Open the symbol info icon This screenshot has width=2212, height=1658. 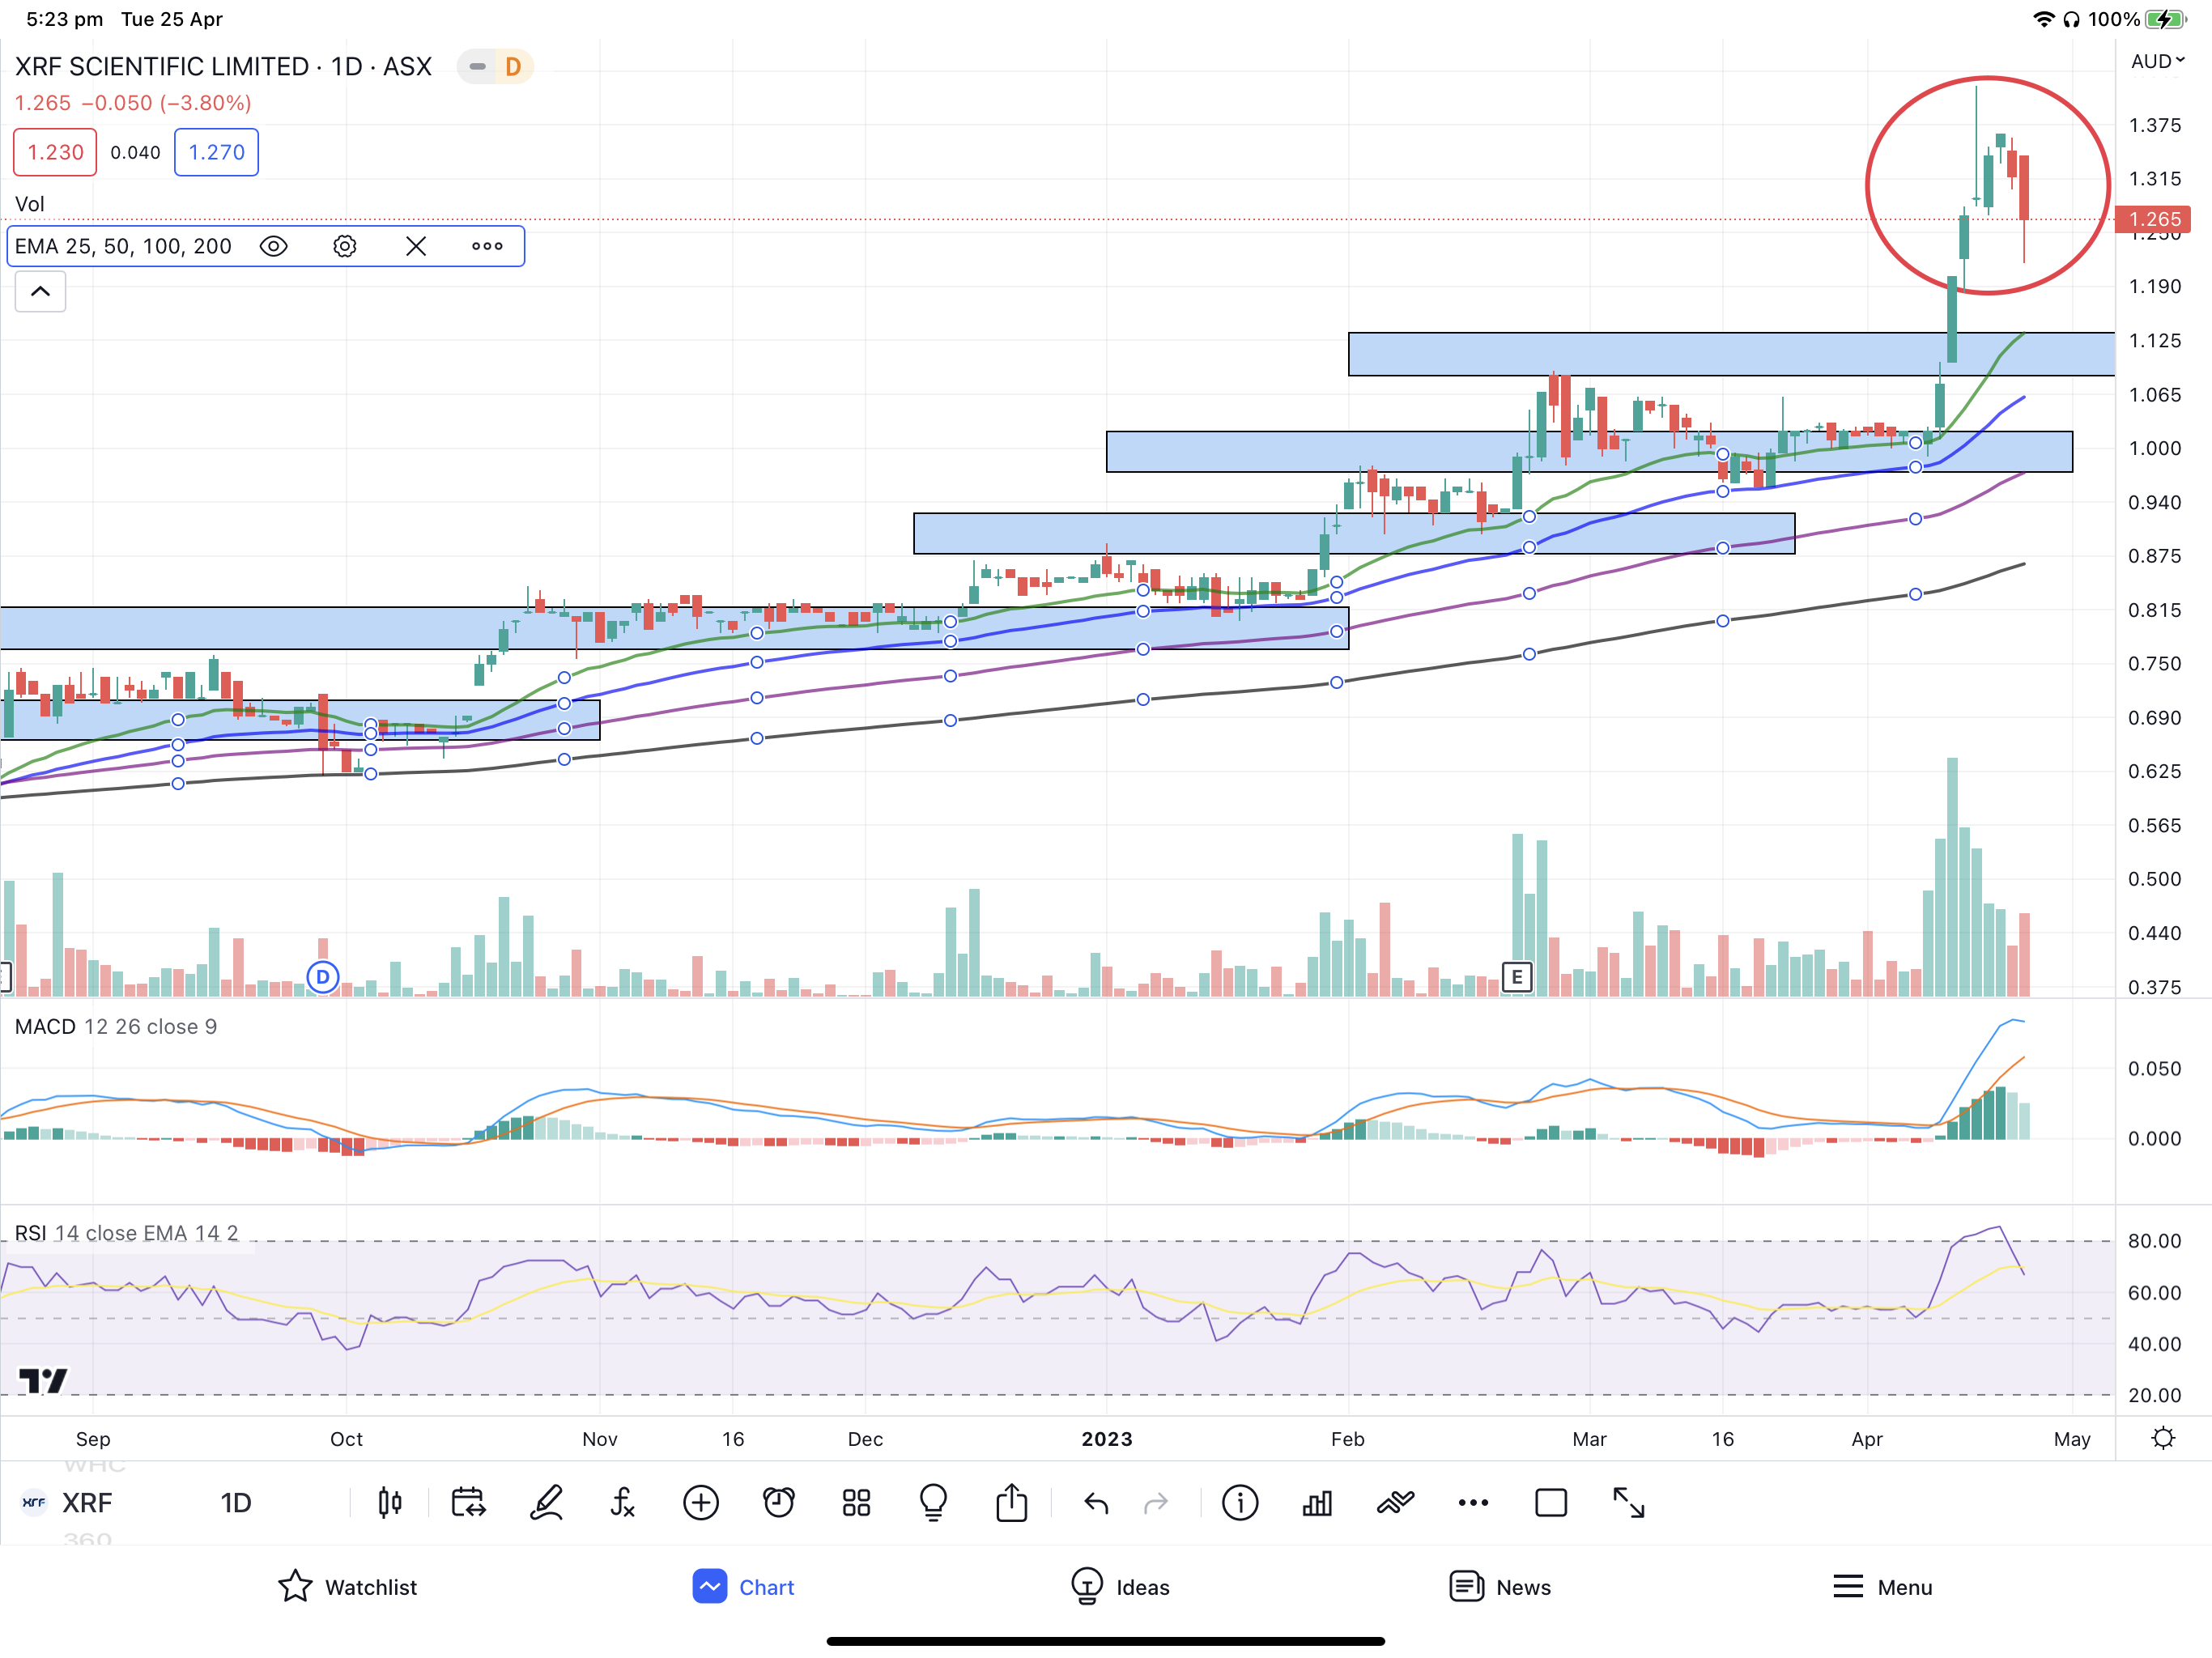coord(1240,1502)
